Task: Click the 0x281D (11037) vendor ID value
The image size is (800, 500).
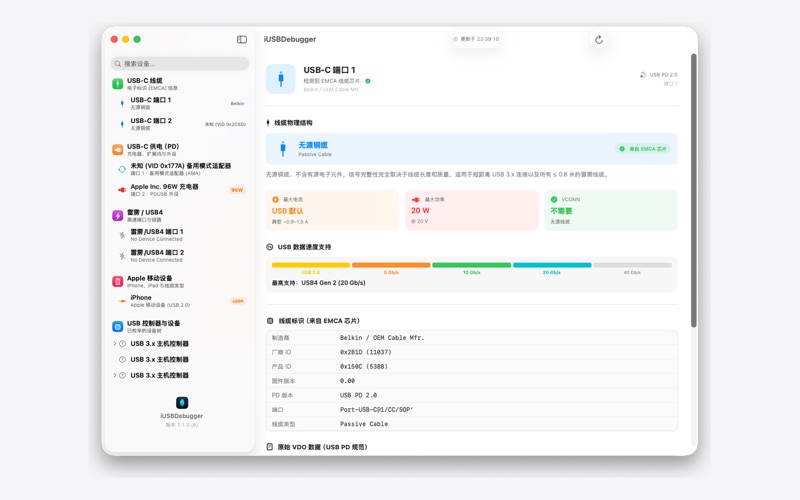Action: click(366, 352)
